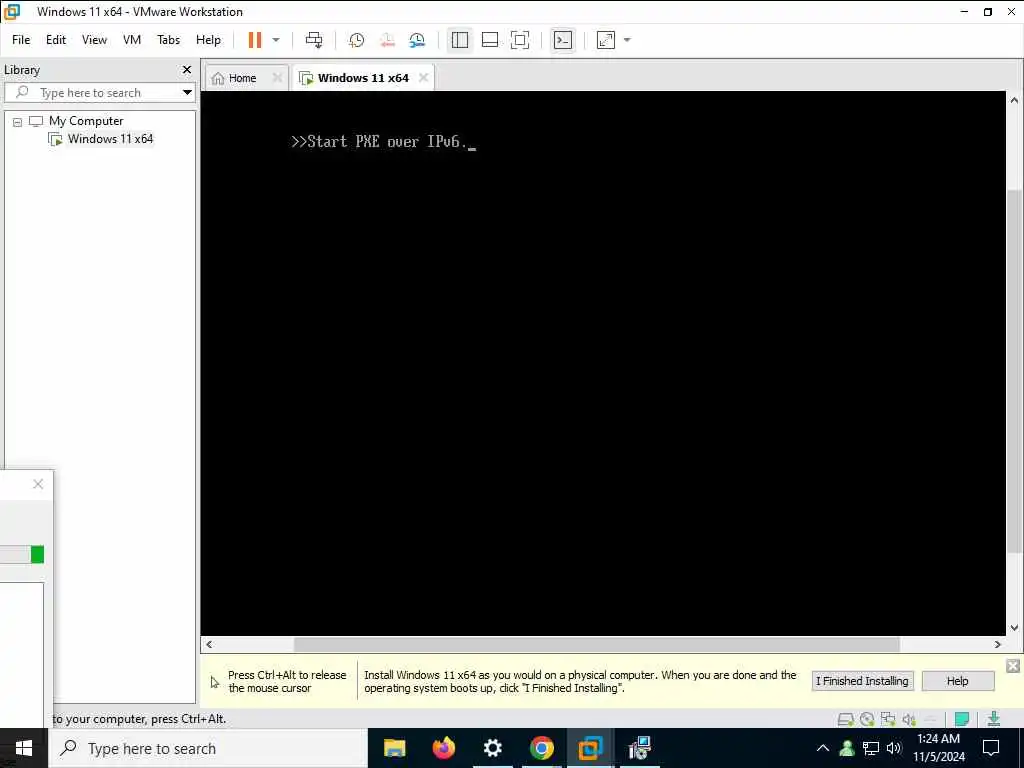
Task: Click the network icon in system tray
Action: tap(871, 748)
